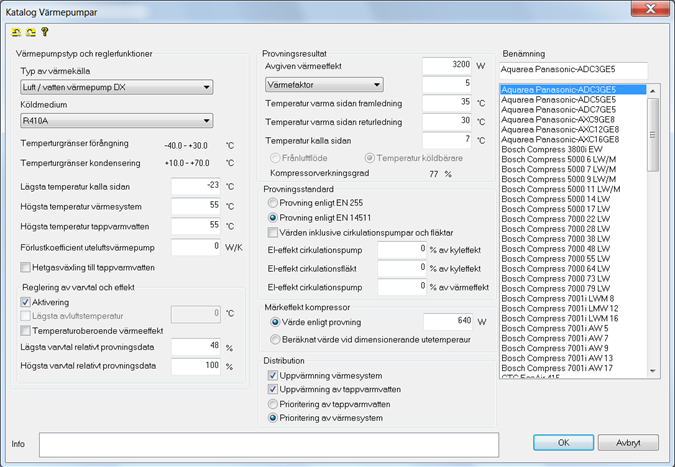This screenshot has width=675, height=467.
Task: Click Temperatur varma sidan framledning field
Action: (447, 103)
